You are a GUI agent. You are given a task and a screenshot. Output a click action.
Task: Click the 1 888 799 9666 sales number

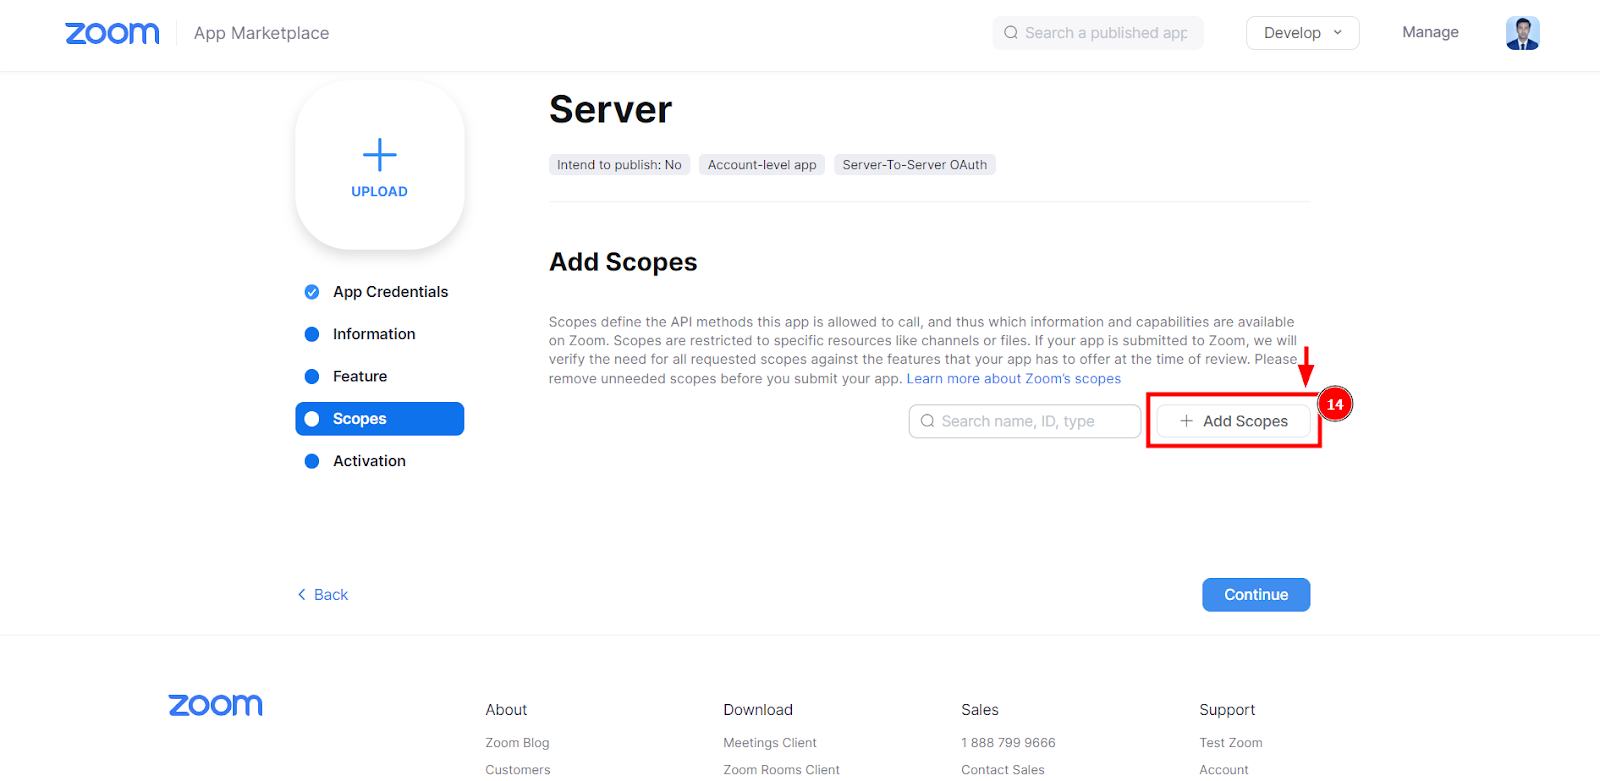[1008, 743]
